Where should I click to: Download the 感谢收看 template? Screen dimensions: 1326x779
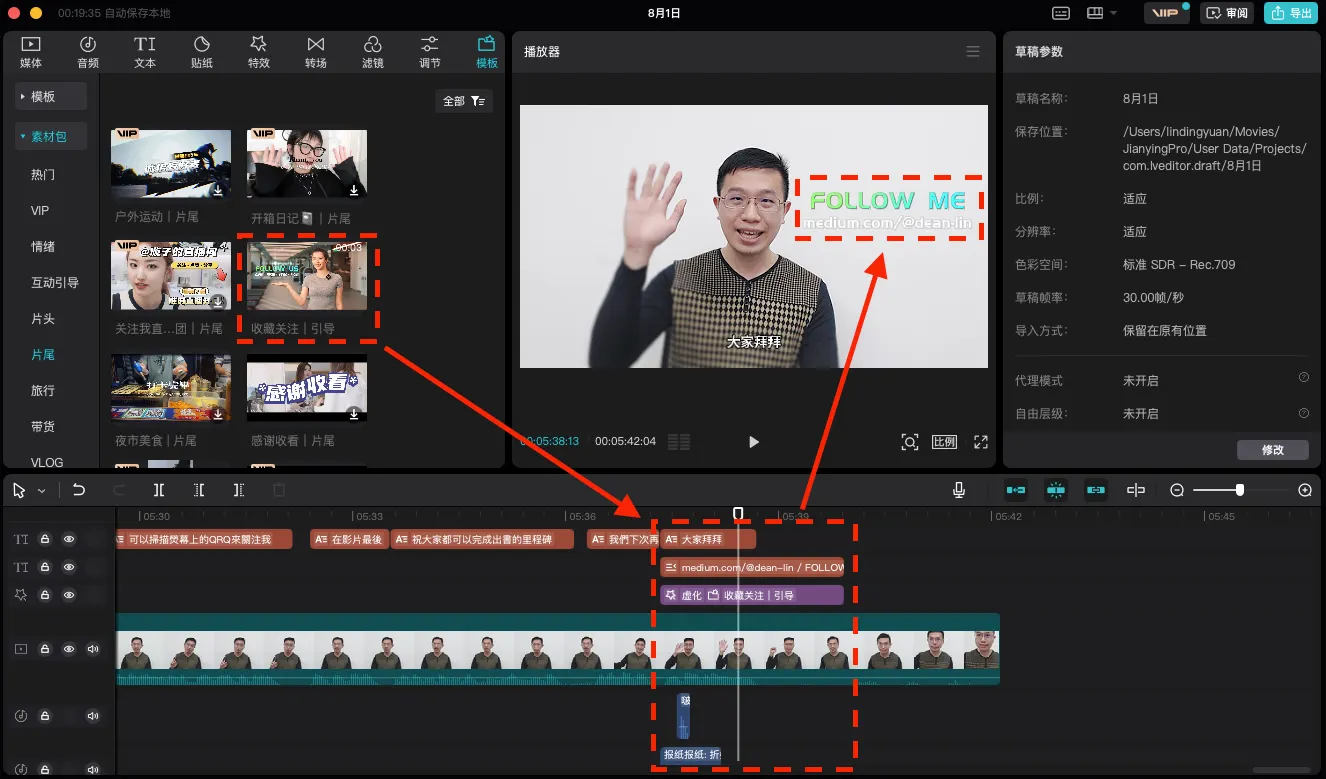pyautogui.click(x=354, y=413)
